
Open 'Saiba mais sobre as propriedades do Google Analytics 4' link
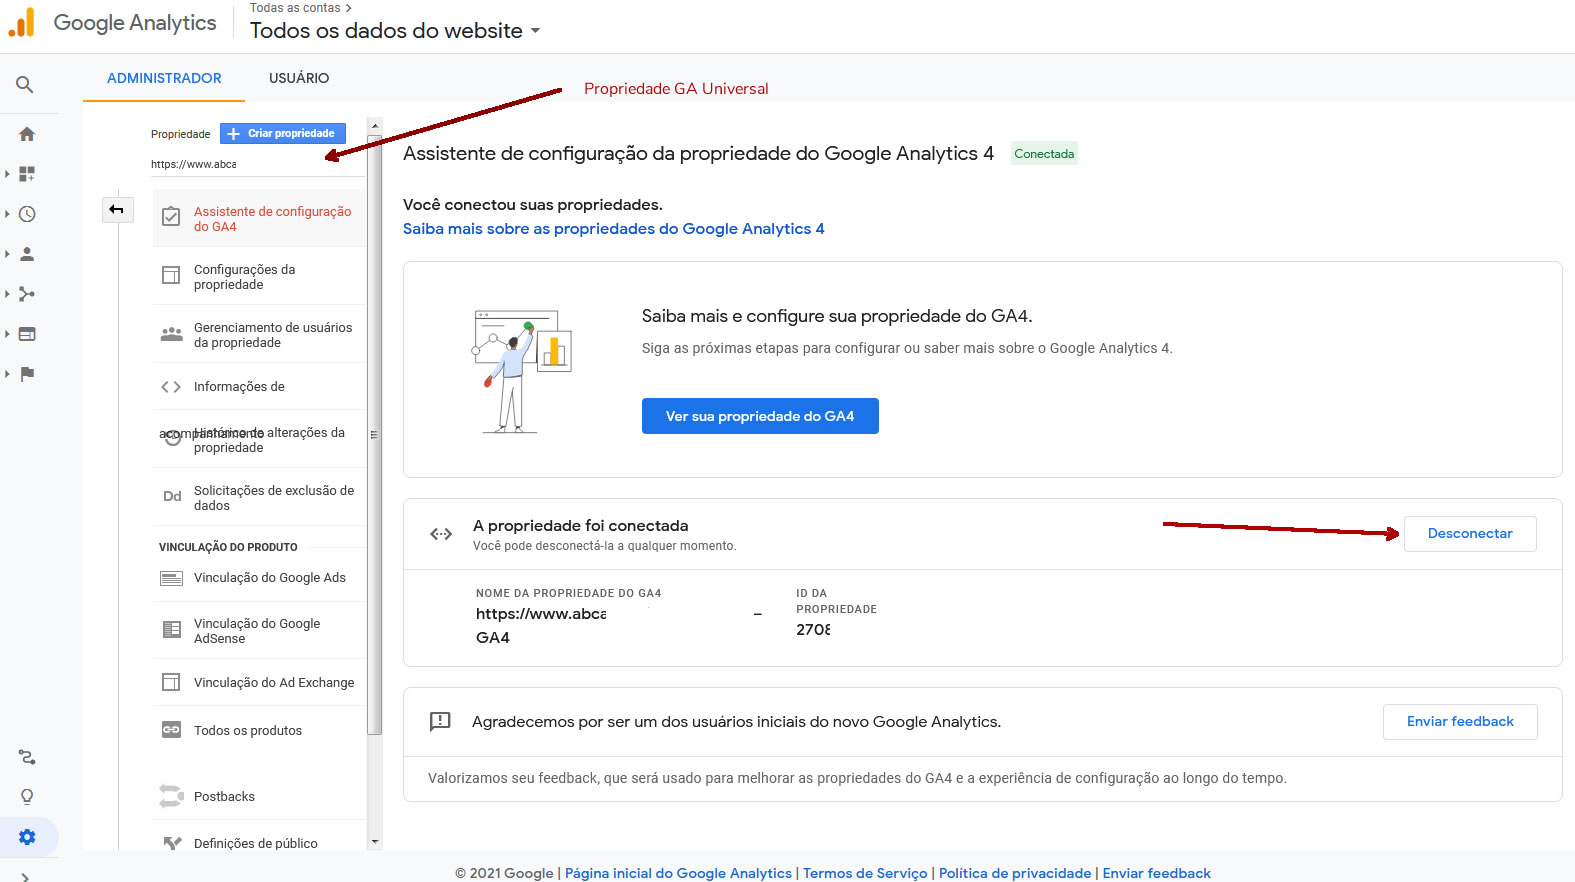coord(614,229)
